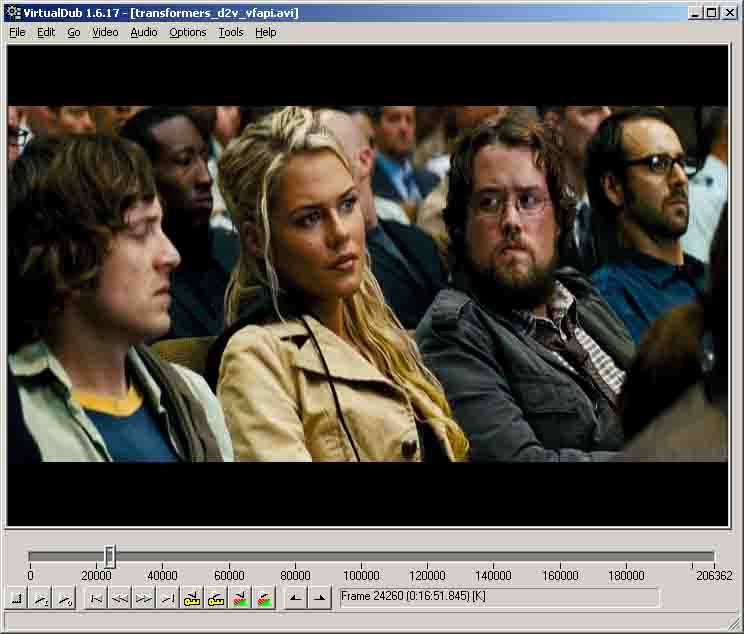Open the File menu

coord(17,32)
